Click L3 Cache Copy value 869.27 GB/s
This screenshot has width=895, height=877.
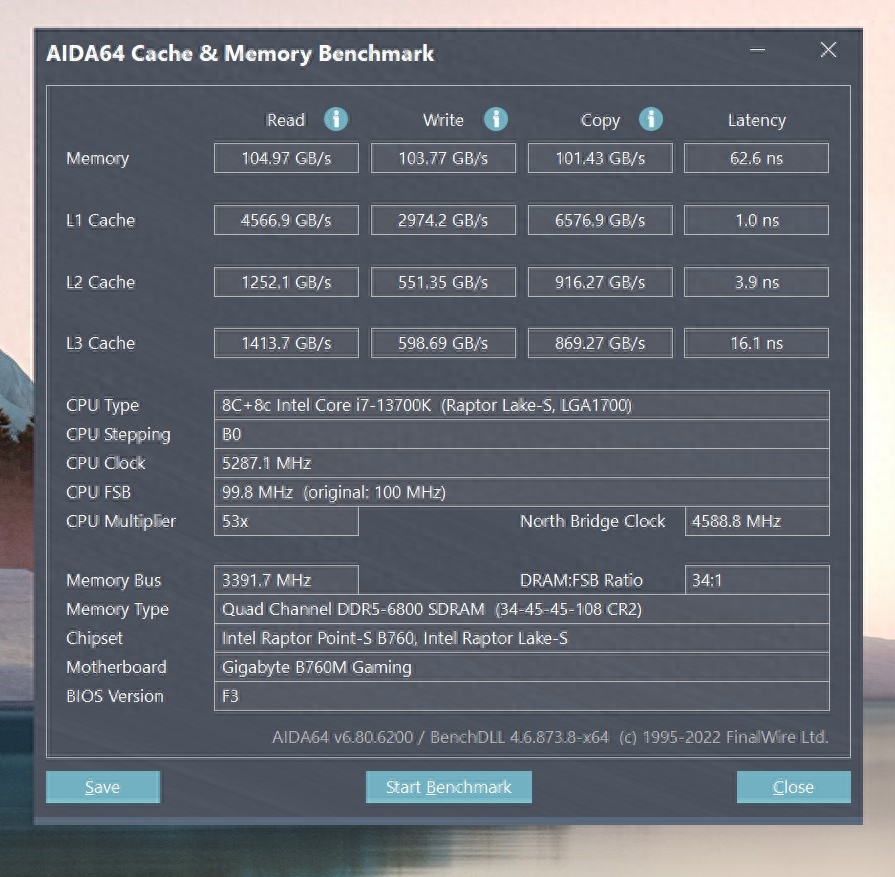coord(600,343)
